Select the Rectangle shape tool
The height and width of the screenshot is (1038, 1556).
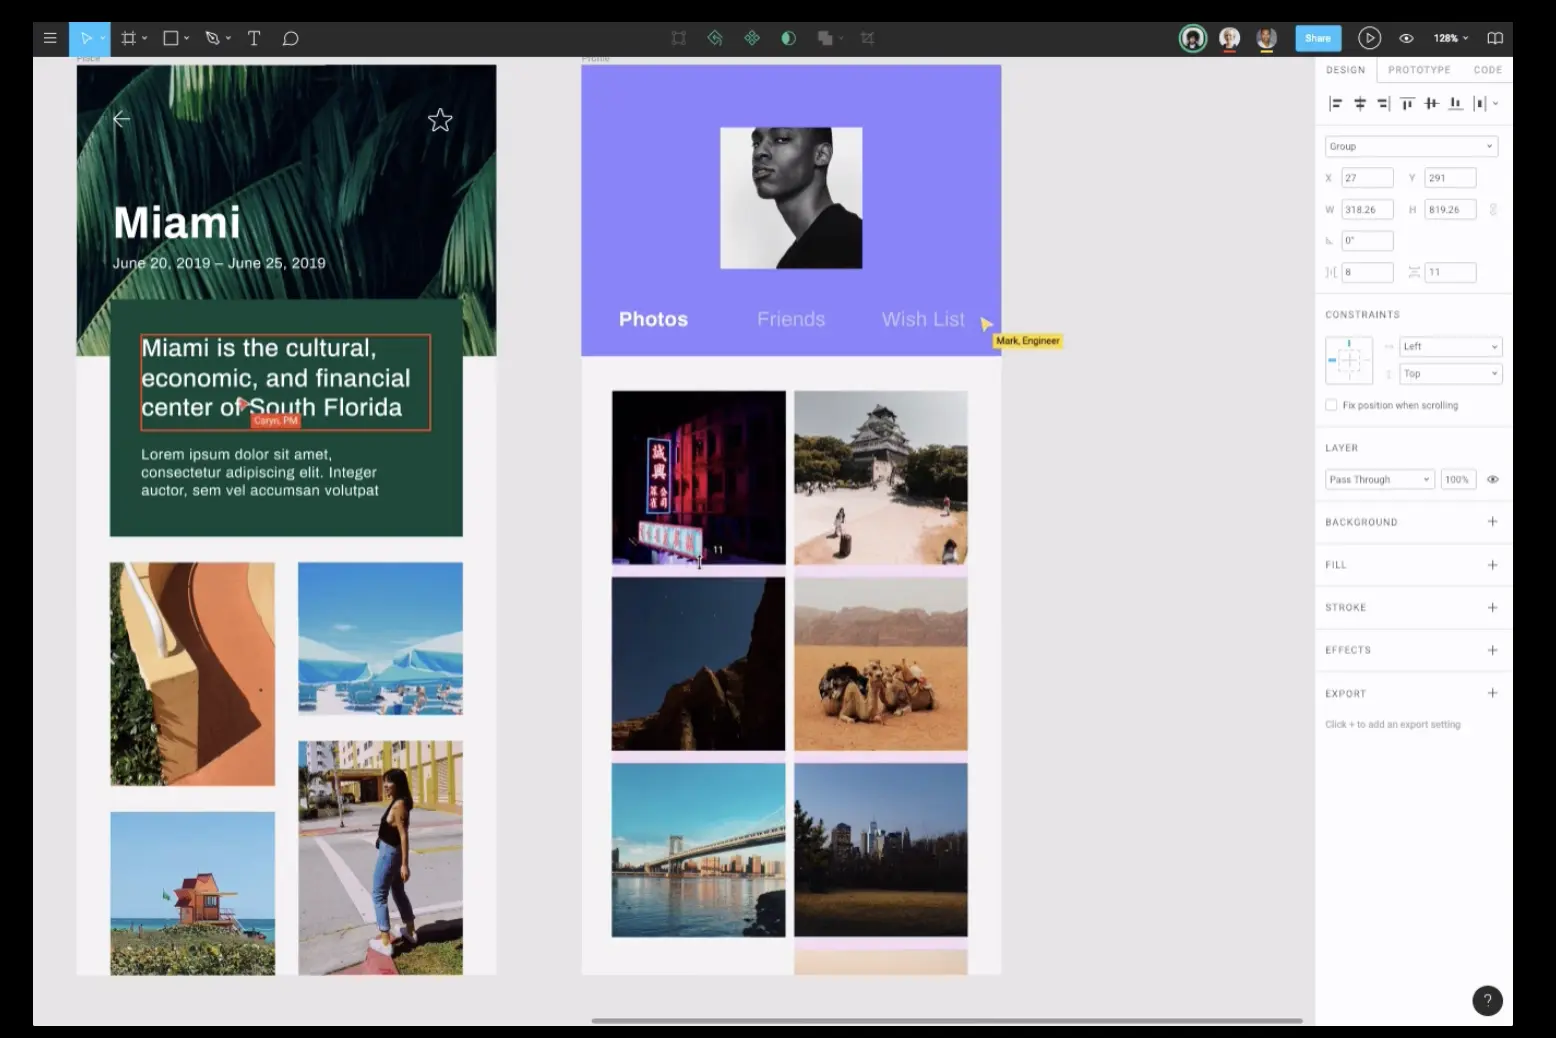[x=171, y=39]
